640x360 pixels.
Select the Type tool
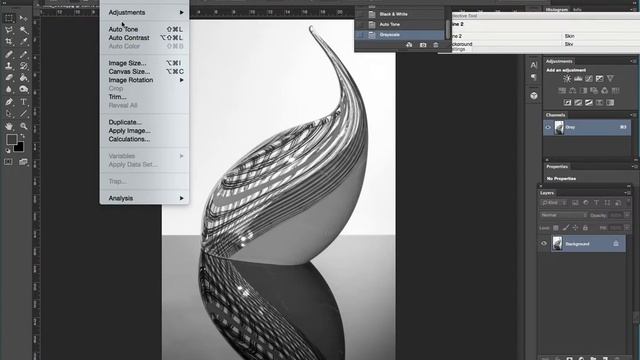pyautogui.click(x=24, y=102)
